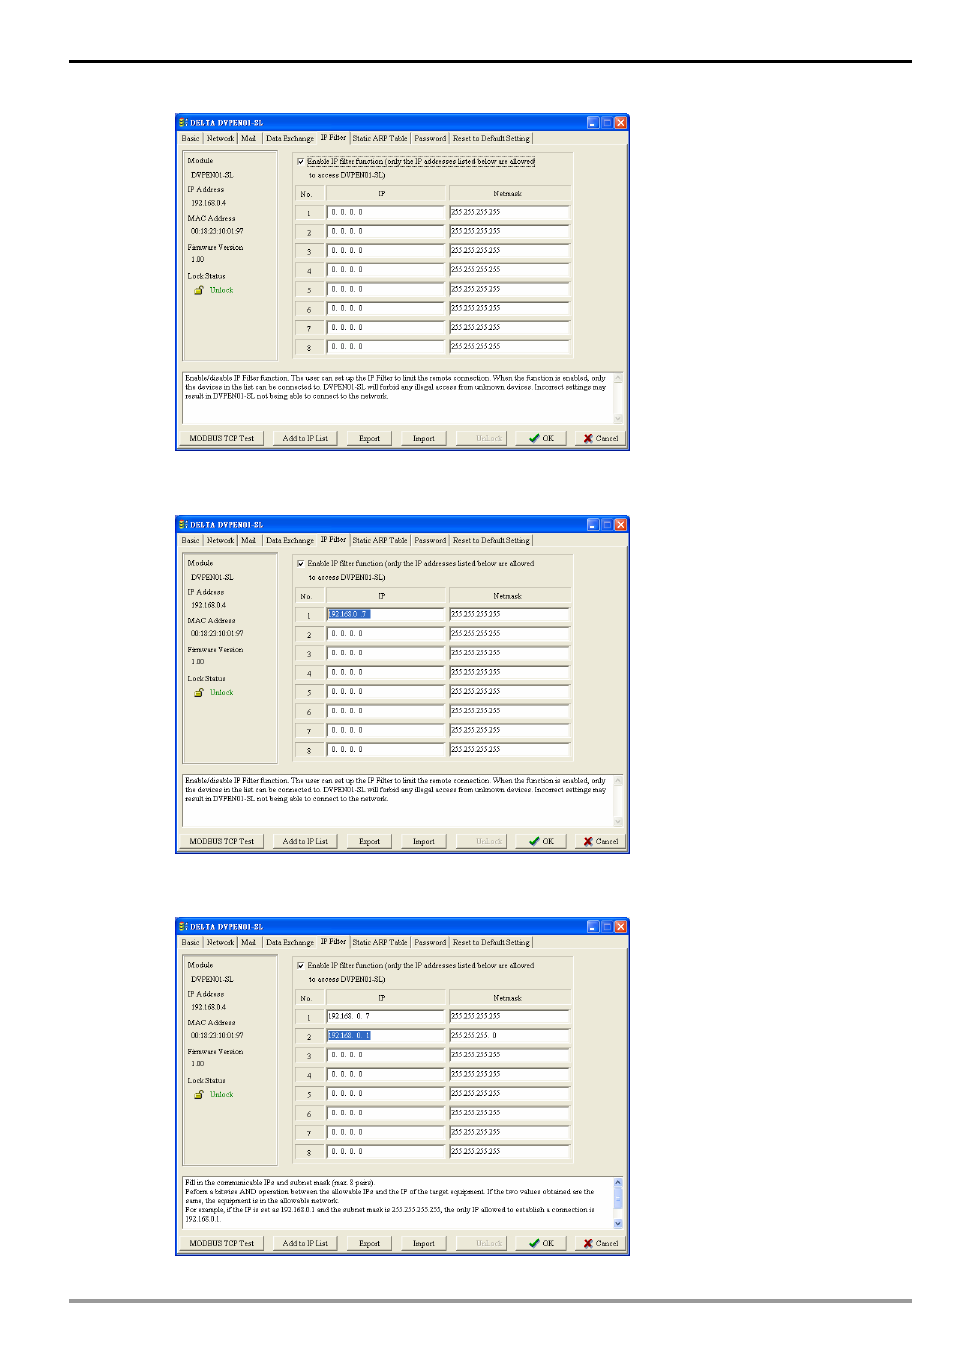Click highlighted 192.168.0.7 IP field in the middle dialog
Viewport: 954px width, 1350px height.
(x=385, y=614)
